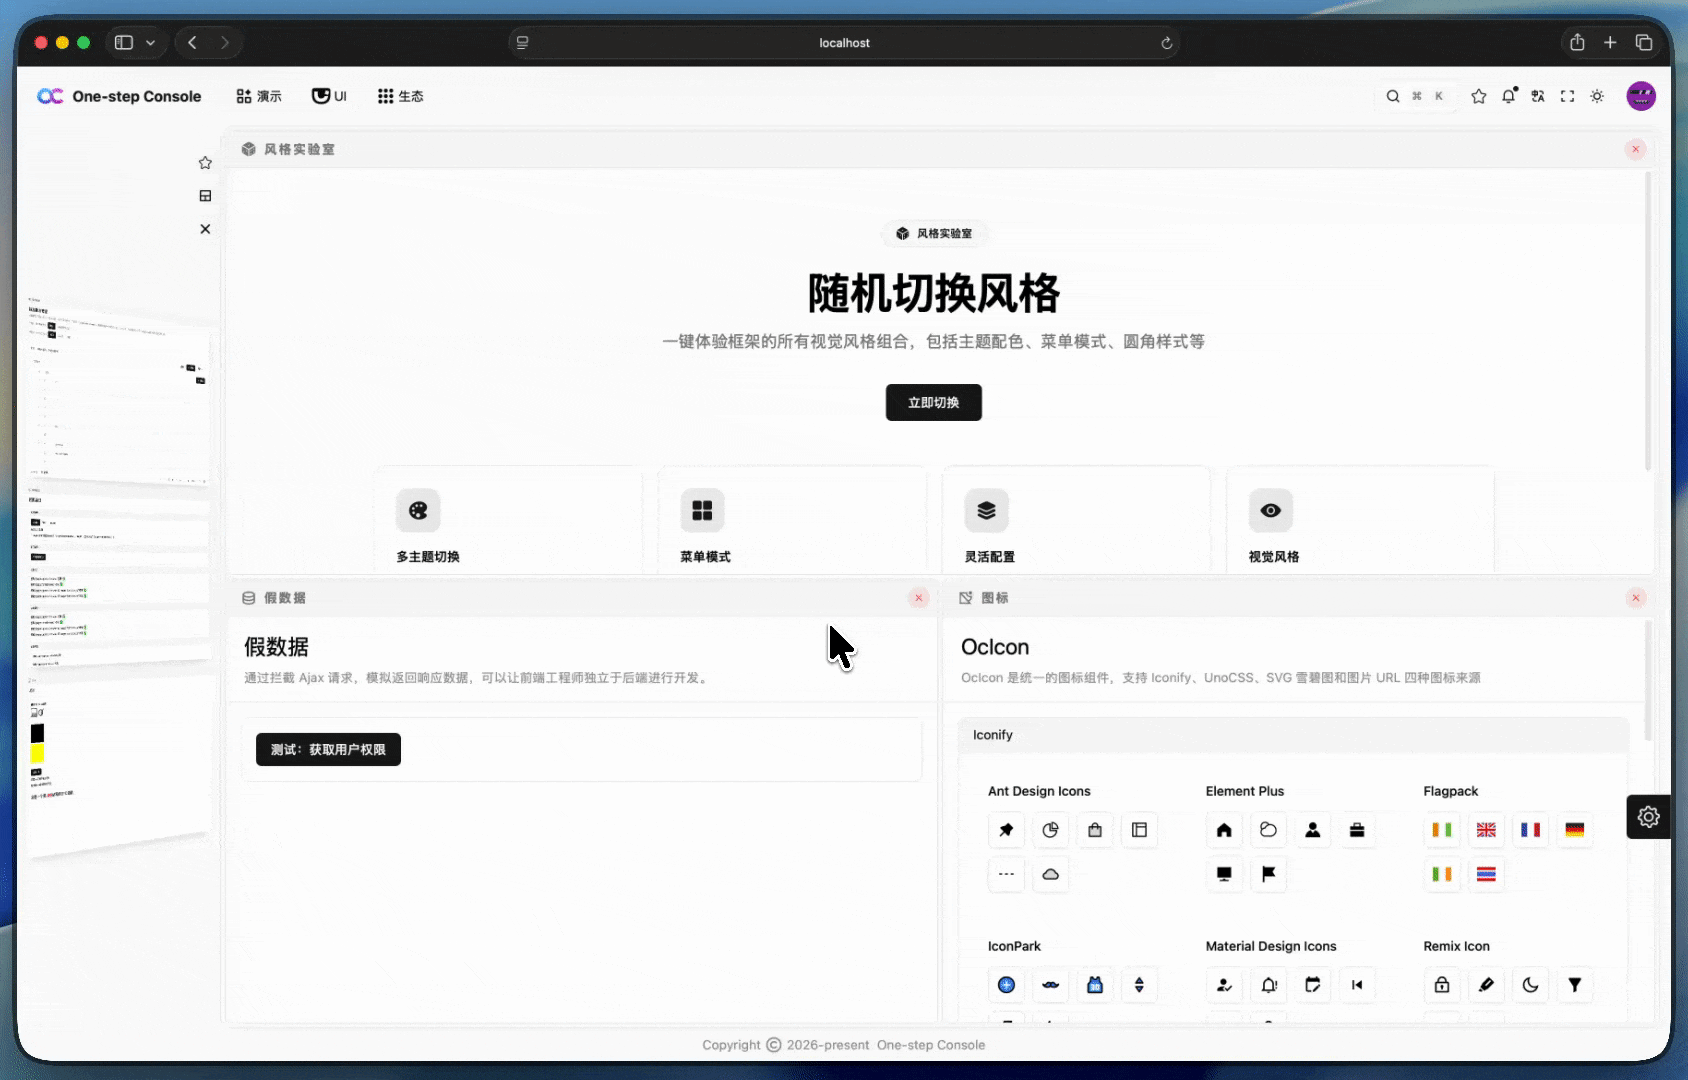This screenshot has width=1688, height=1080.
Task: Switch language with translate icon
Action: [x=1538, y=96]
